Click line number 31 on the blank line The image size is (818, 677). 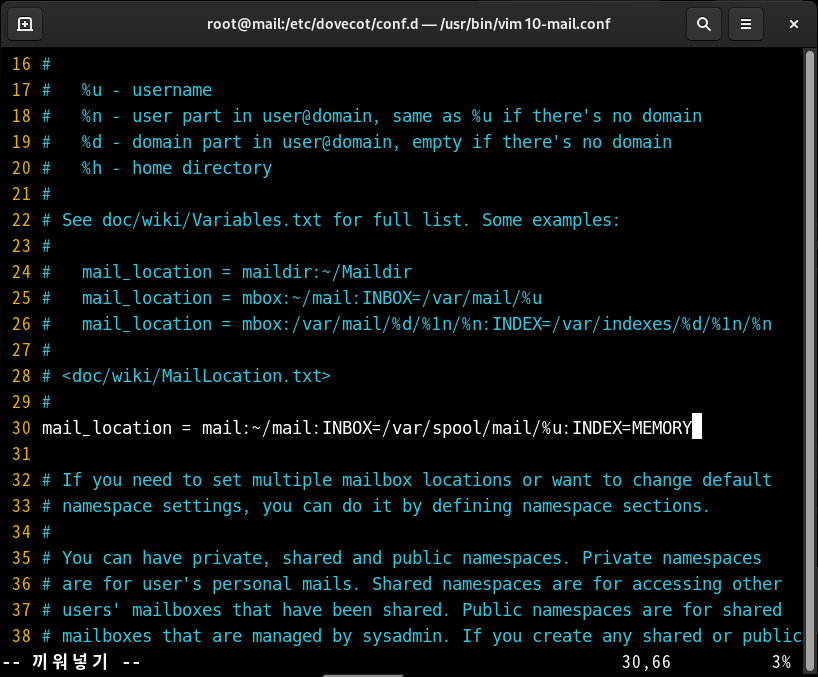tap(21, 454)
